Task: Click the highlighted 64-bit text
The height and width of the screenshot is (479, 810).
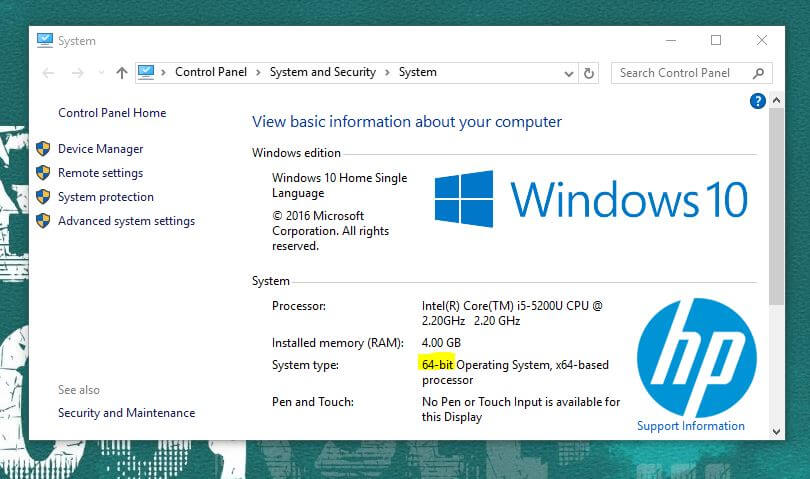Action: [437, 365]
